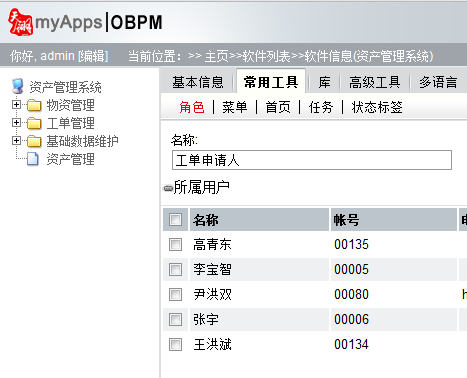Click the 资产管理 page icon
This screenshot has height=378, width=467.
[33, 159]
